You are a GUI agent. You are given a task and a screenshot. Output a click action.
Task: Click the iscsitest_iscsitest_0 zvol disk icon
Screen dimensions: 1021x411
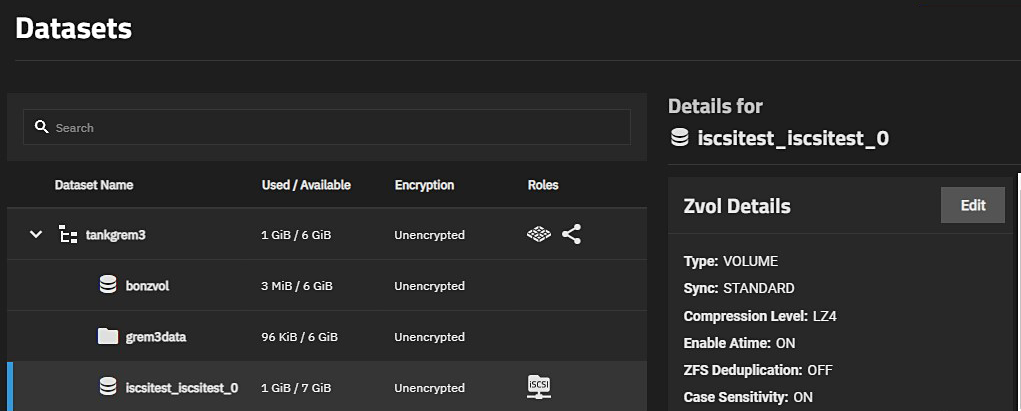(x=108, y=386)
